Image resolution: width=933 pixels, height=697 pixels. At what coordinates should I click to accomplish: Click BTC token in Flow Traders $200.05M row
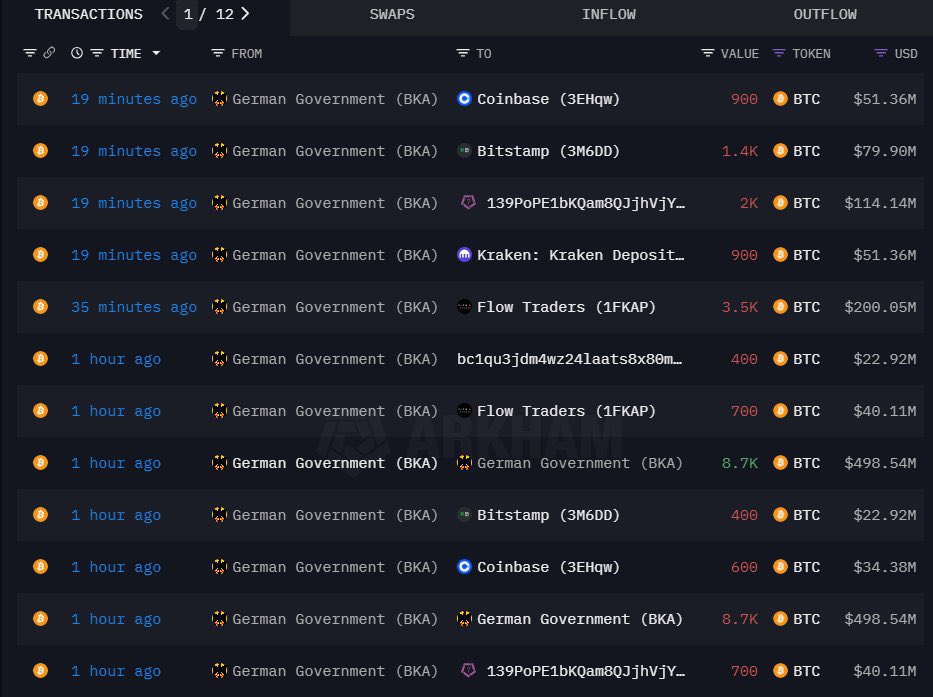(806, 307)
